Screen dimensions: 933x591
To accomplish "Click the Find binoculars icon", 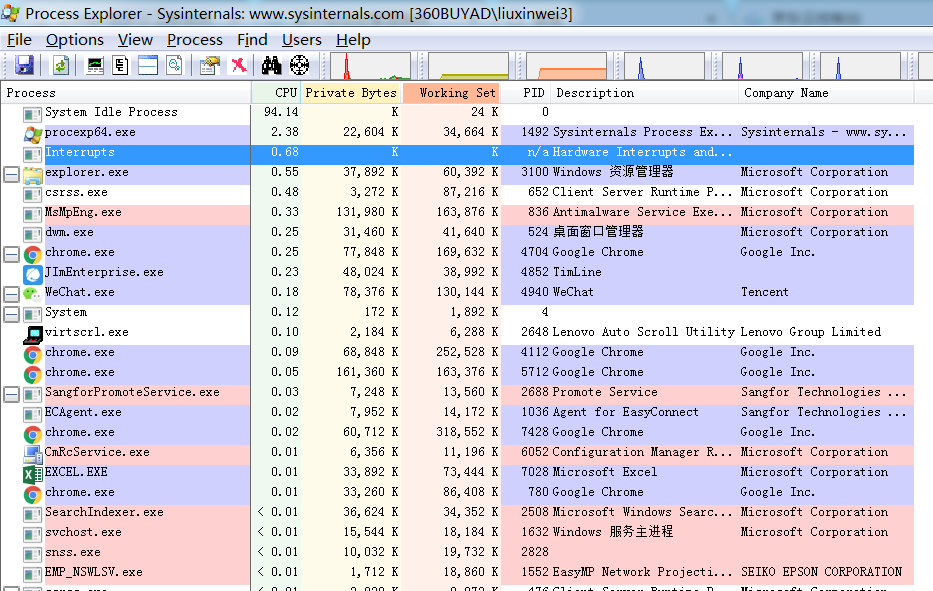I will pos(271,65).
